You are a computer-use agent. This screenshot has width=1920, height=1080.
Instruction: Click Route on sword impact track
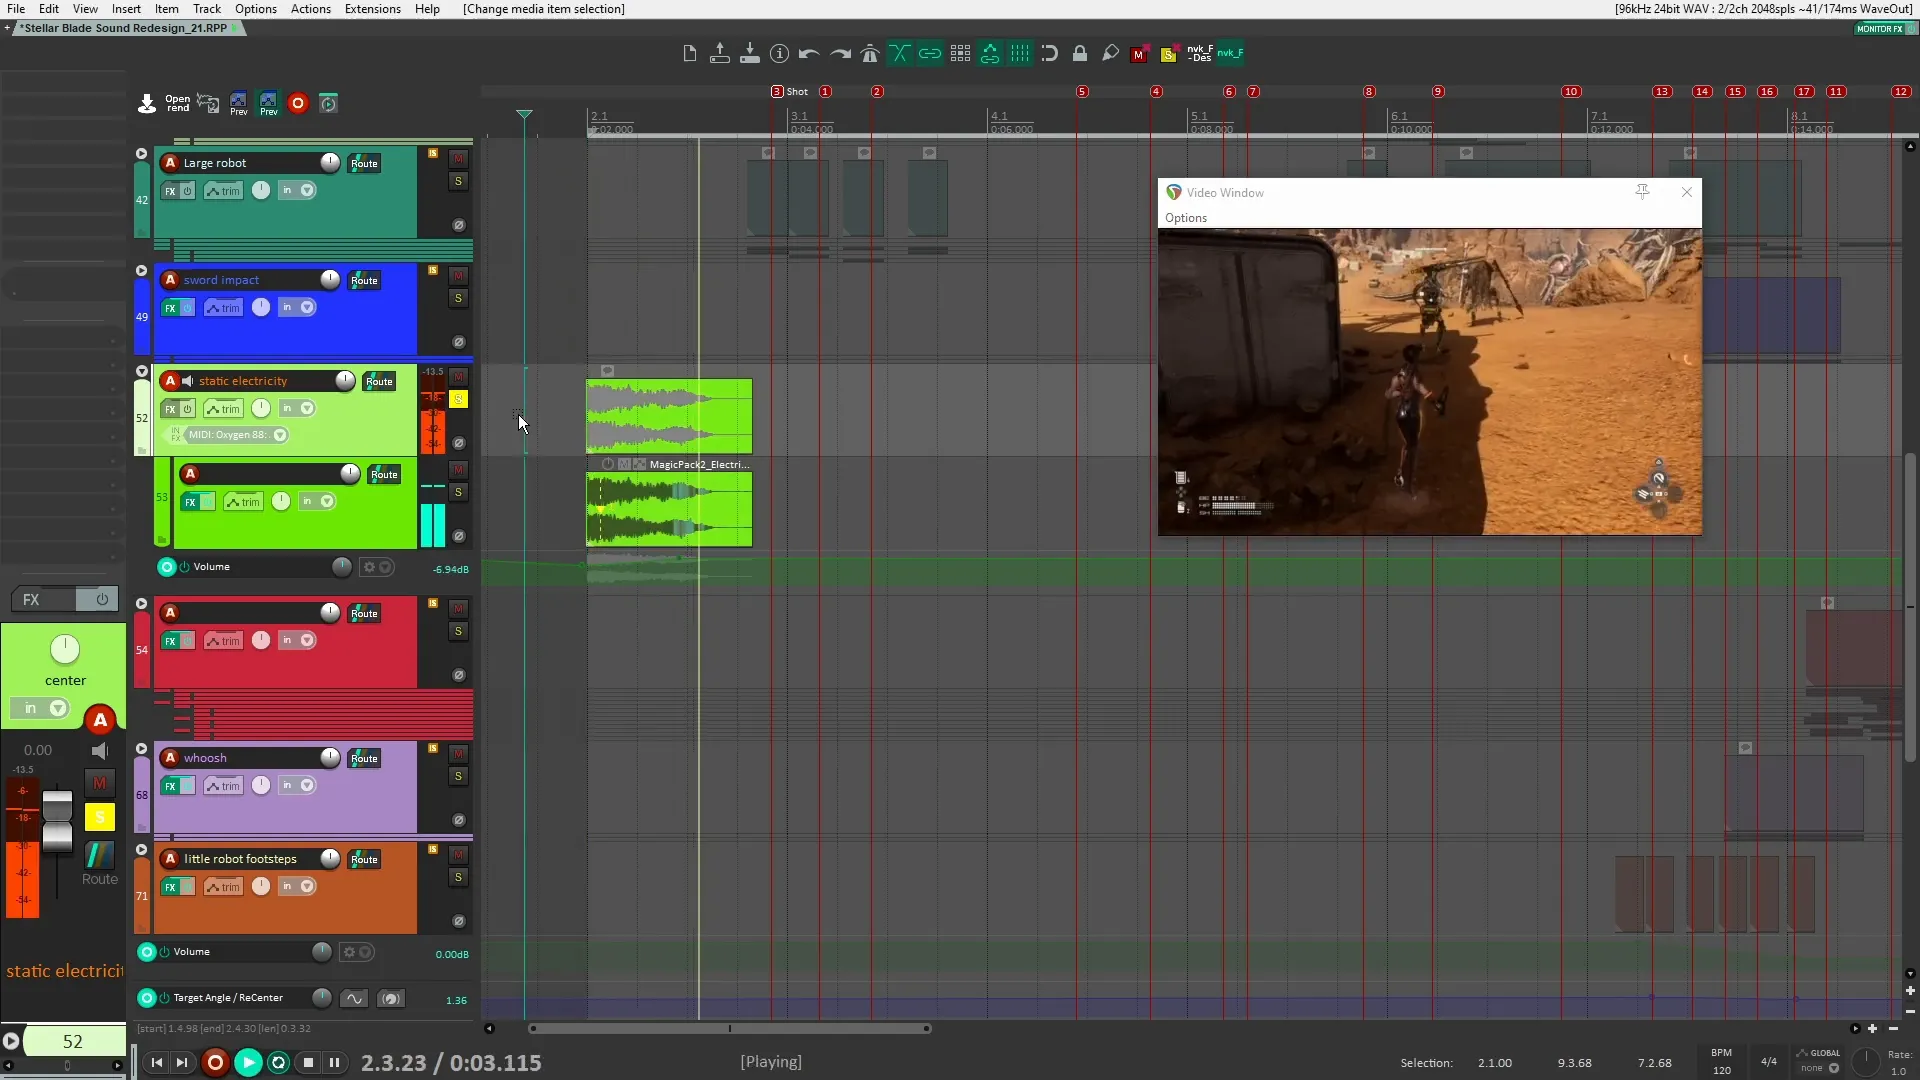pos(364,281)
